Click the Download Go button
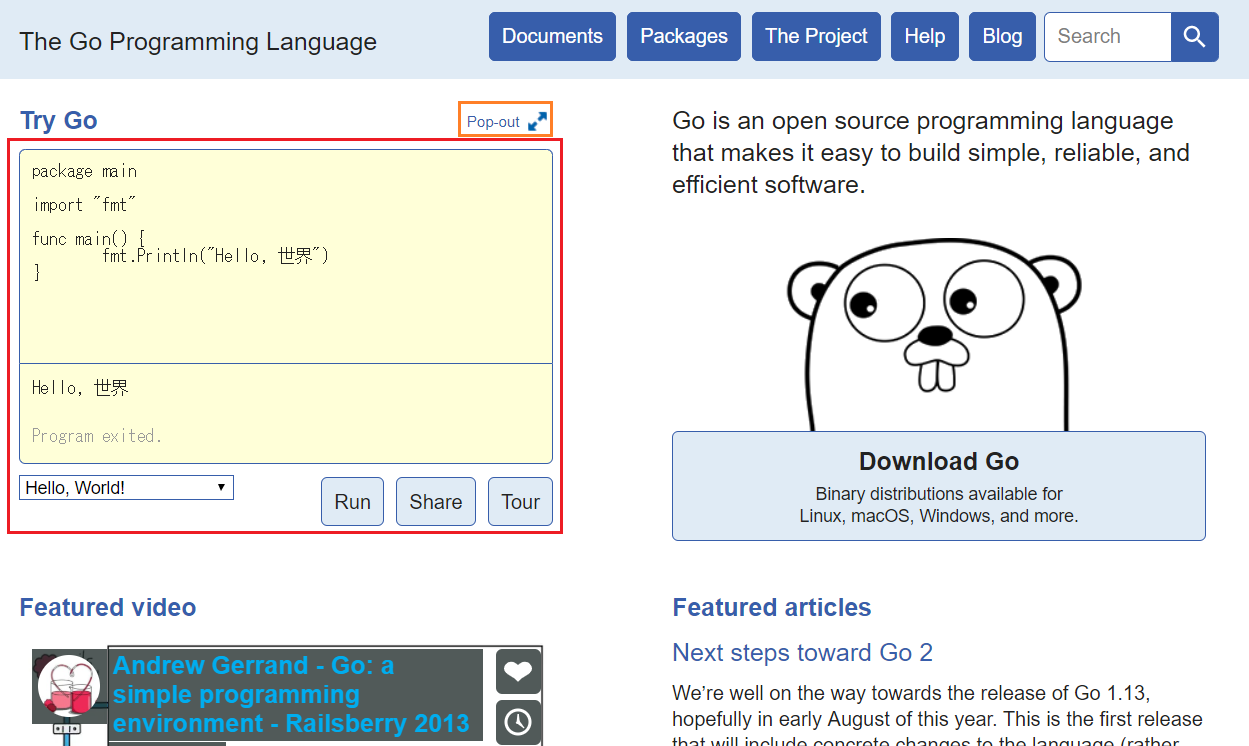The width and height of the screenshot is (1249, 746). coord(938,486)
